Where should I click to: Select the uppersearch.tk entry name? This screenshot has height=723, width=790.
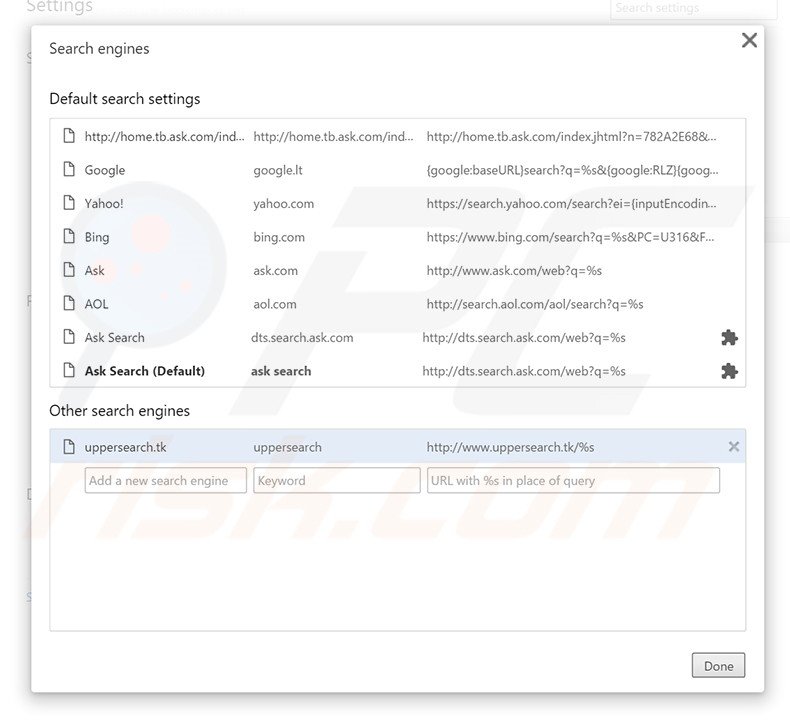[x=125, y=447]
